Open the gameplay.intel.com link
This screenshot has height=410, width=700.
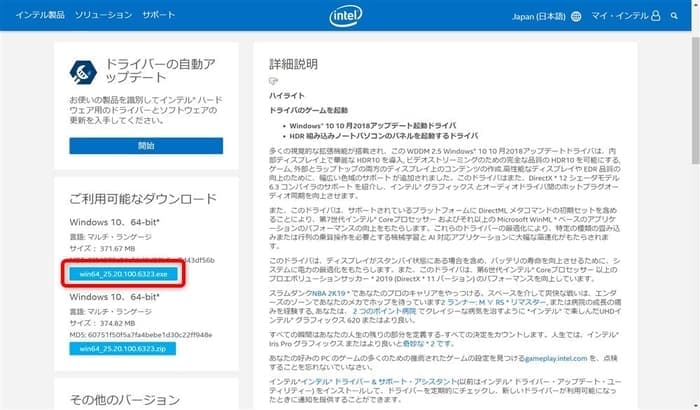556,358
